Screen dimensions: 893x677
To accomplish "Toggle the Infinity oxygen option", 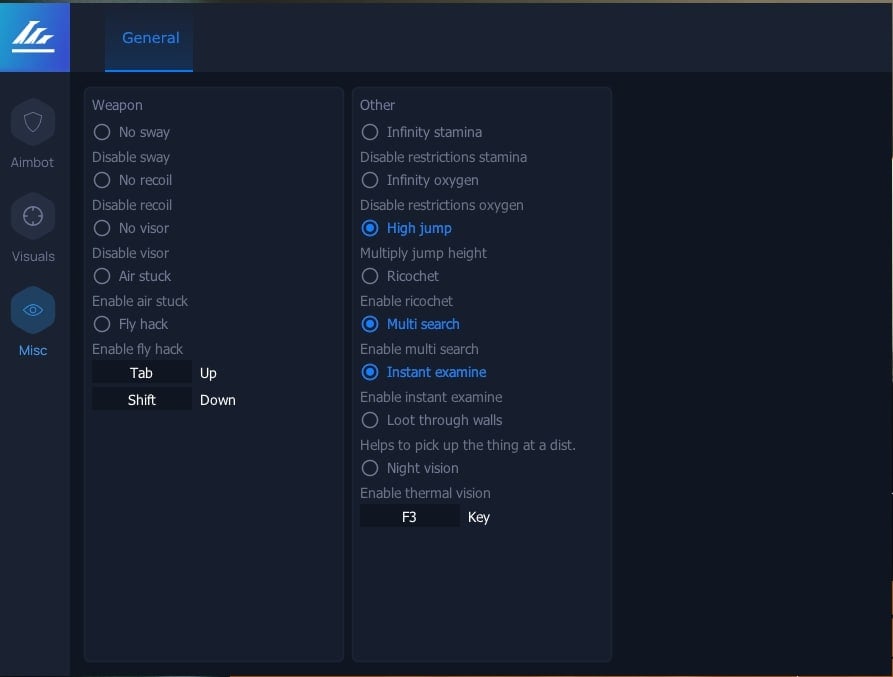I will [370, 180].
